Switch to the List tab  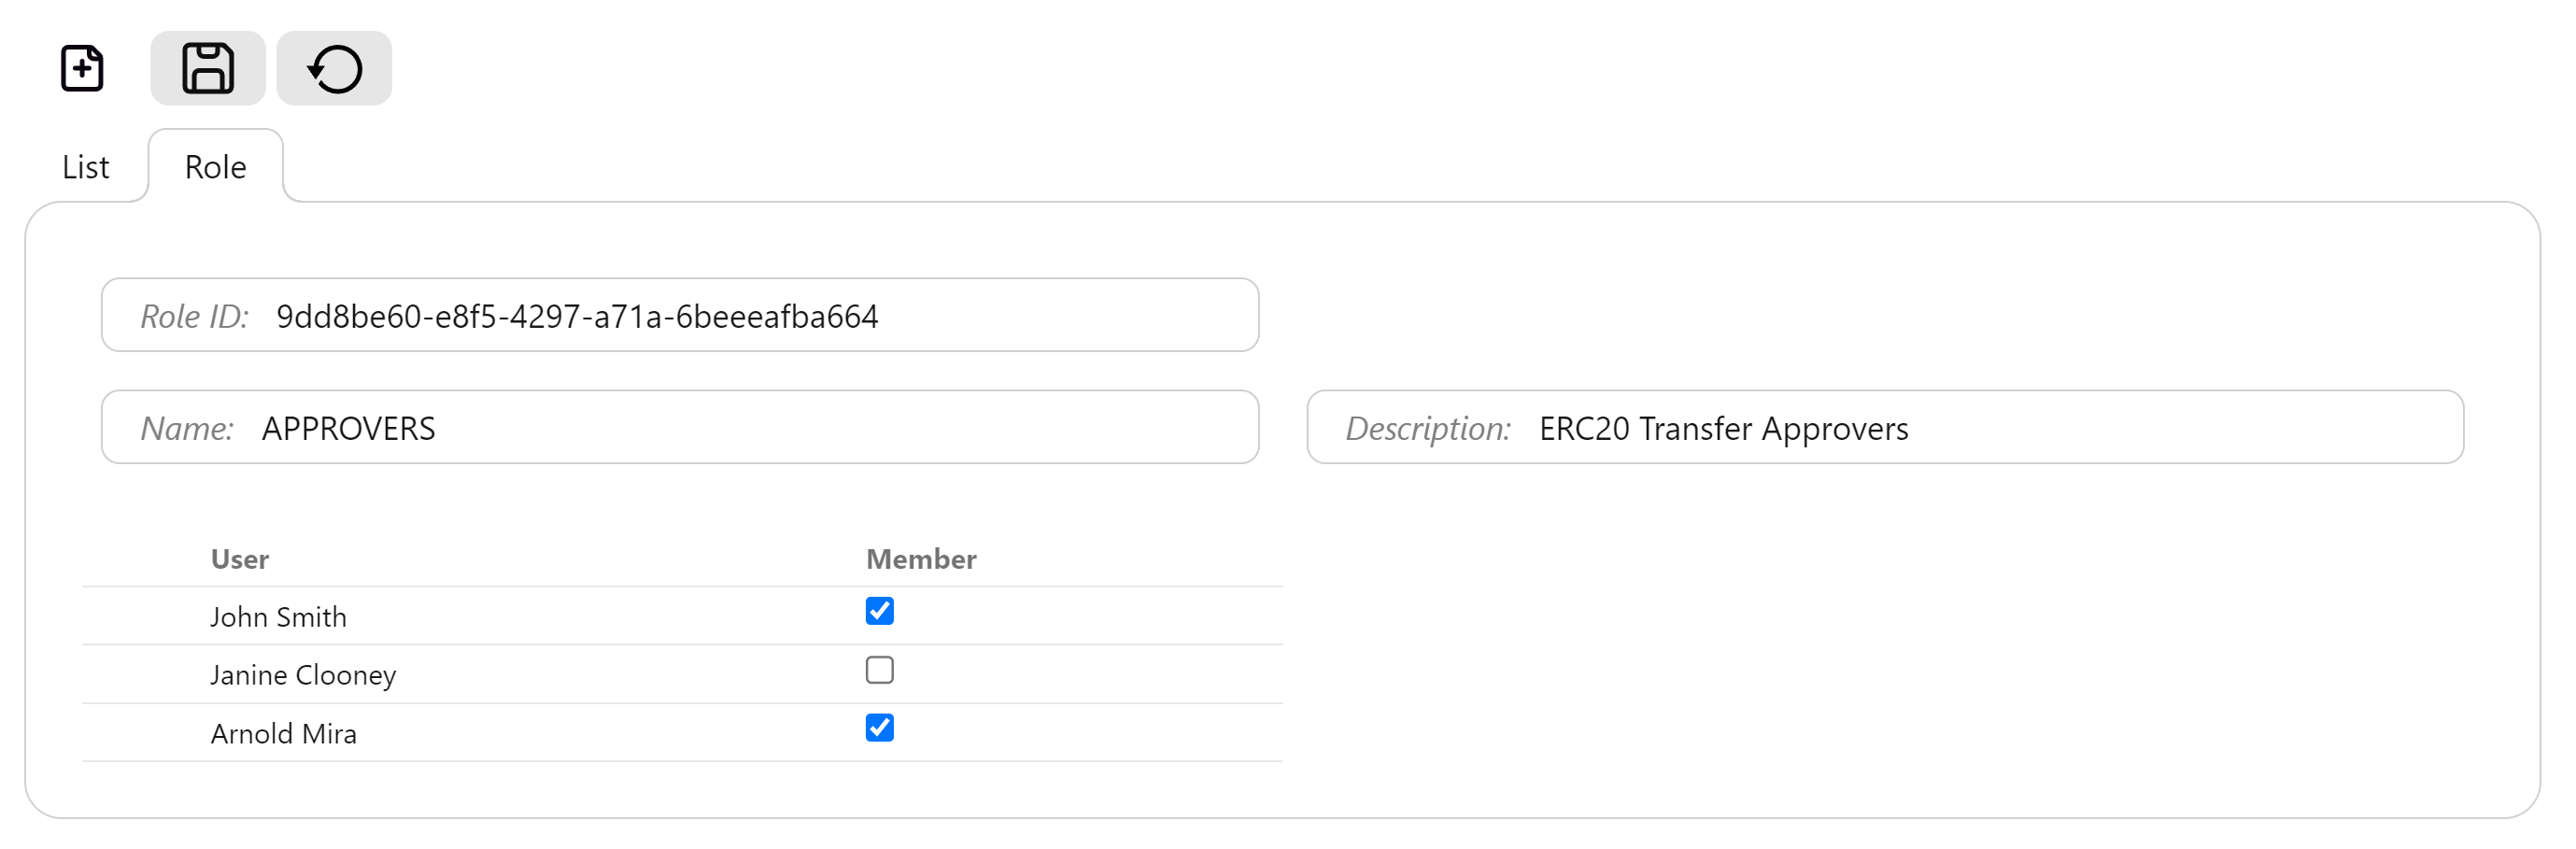[x=85, y=166]
